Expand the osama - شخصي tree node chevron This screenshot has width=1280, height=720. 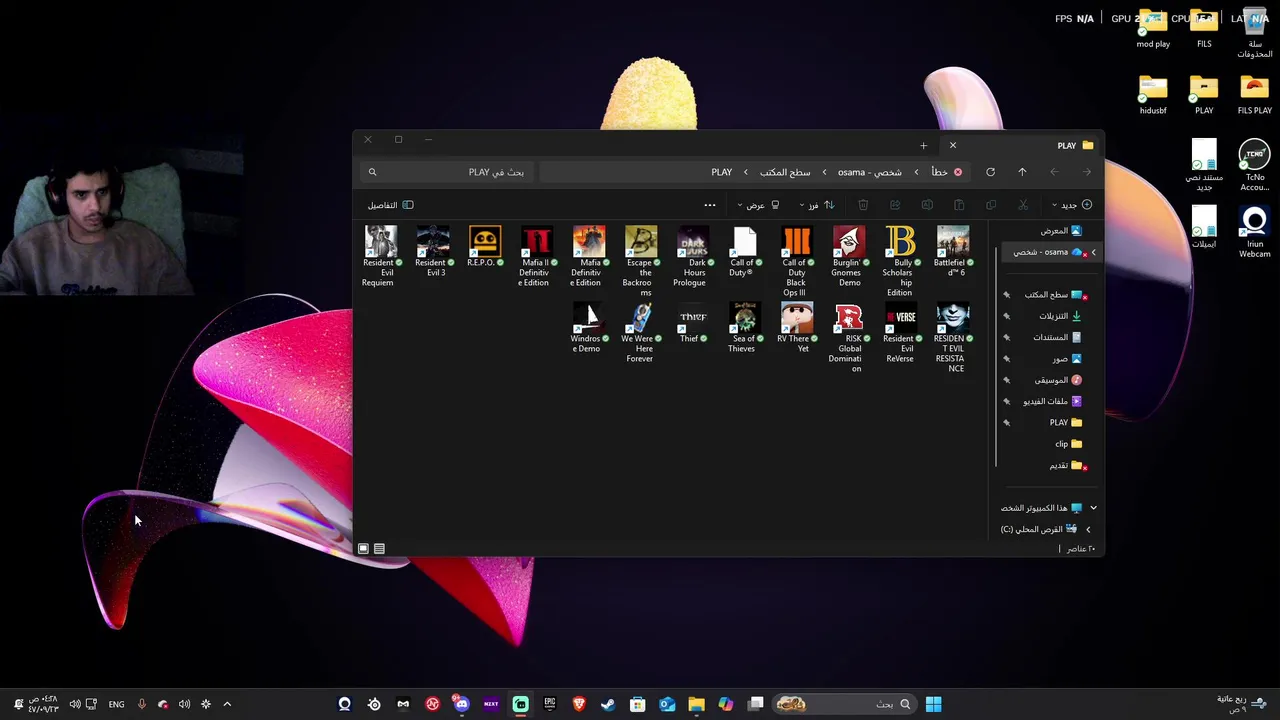pos(1093,252)
